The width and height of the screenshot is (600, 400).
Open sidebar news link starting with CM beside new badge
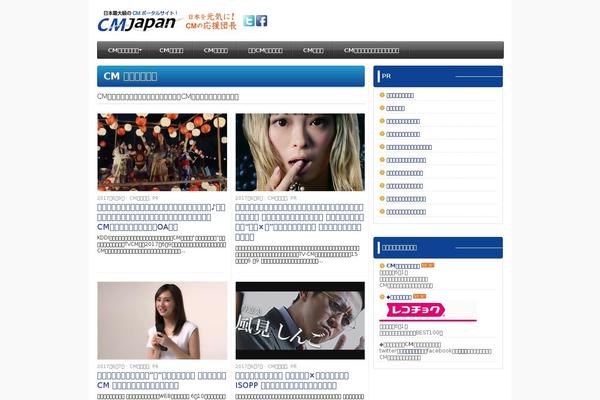click(x=403, y=266)
